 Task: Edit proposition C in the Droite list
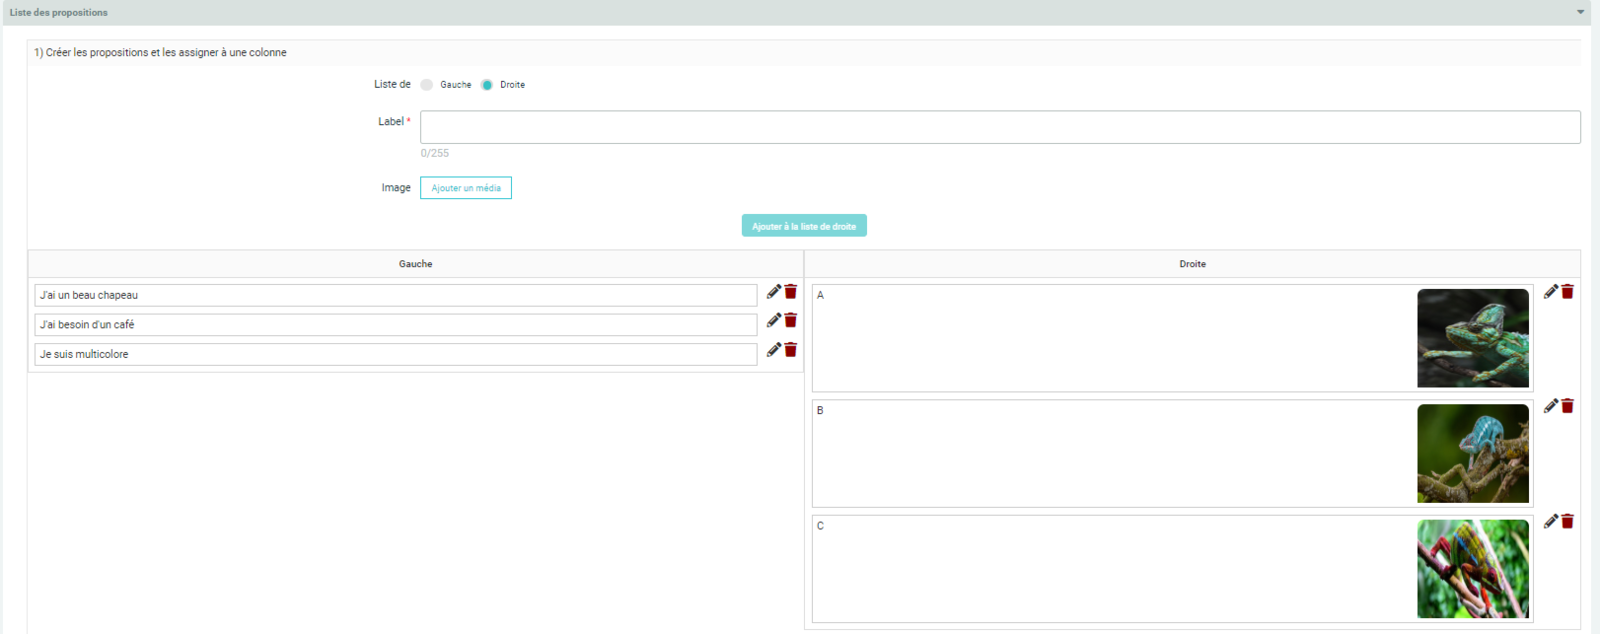coord(1551,521)
